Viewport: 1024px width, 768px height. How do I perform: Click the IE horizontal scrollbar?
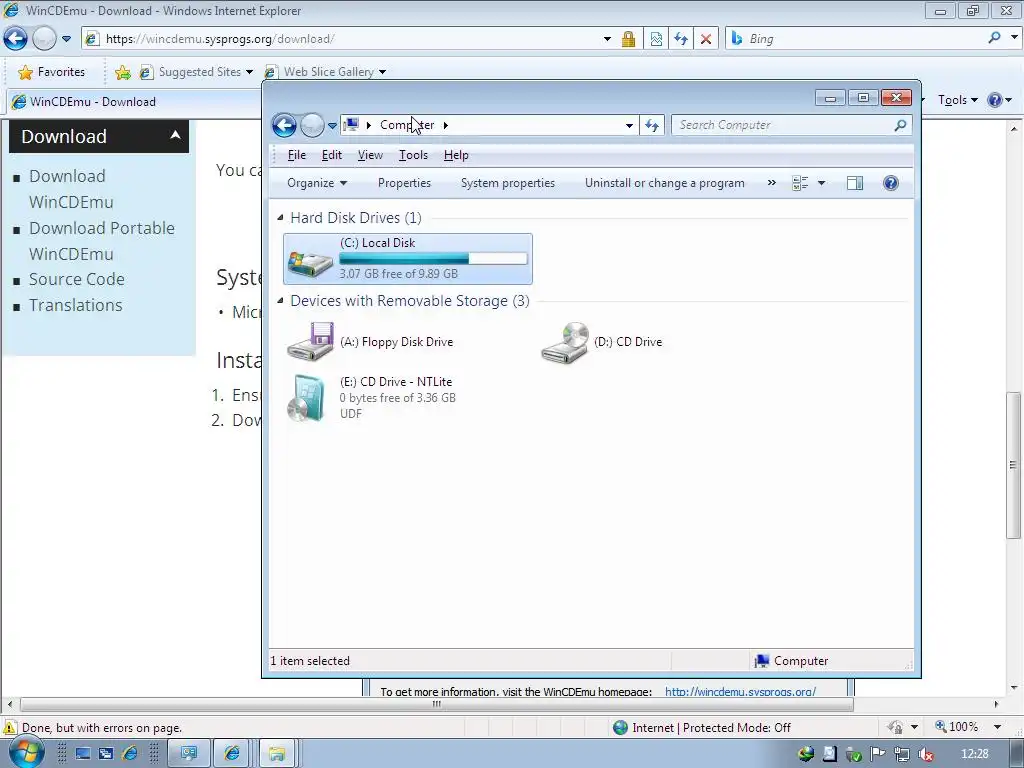click(436, 705)
